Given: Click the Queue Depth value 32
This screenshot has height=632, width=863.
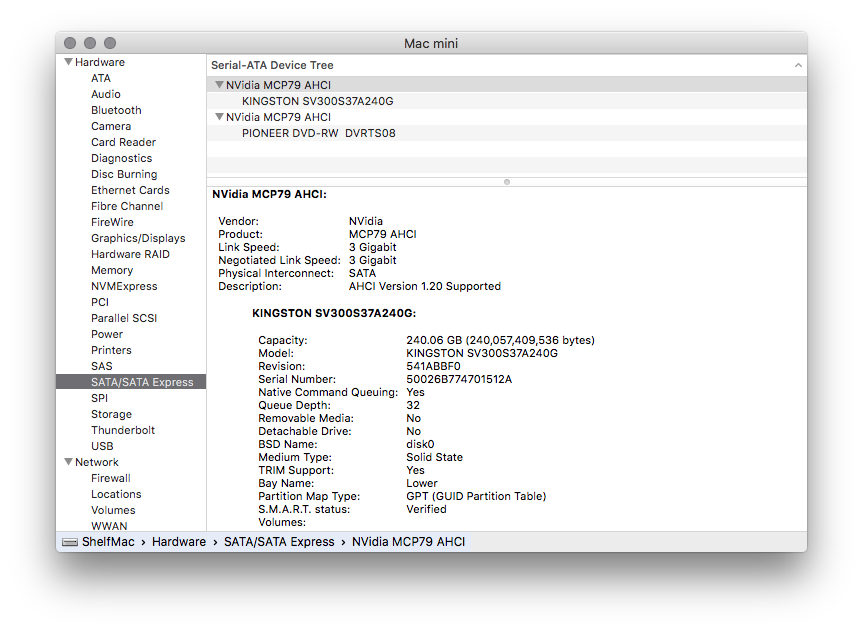Looking at the screenshot, I should (x=413, y=405).
